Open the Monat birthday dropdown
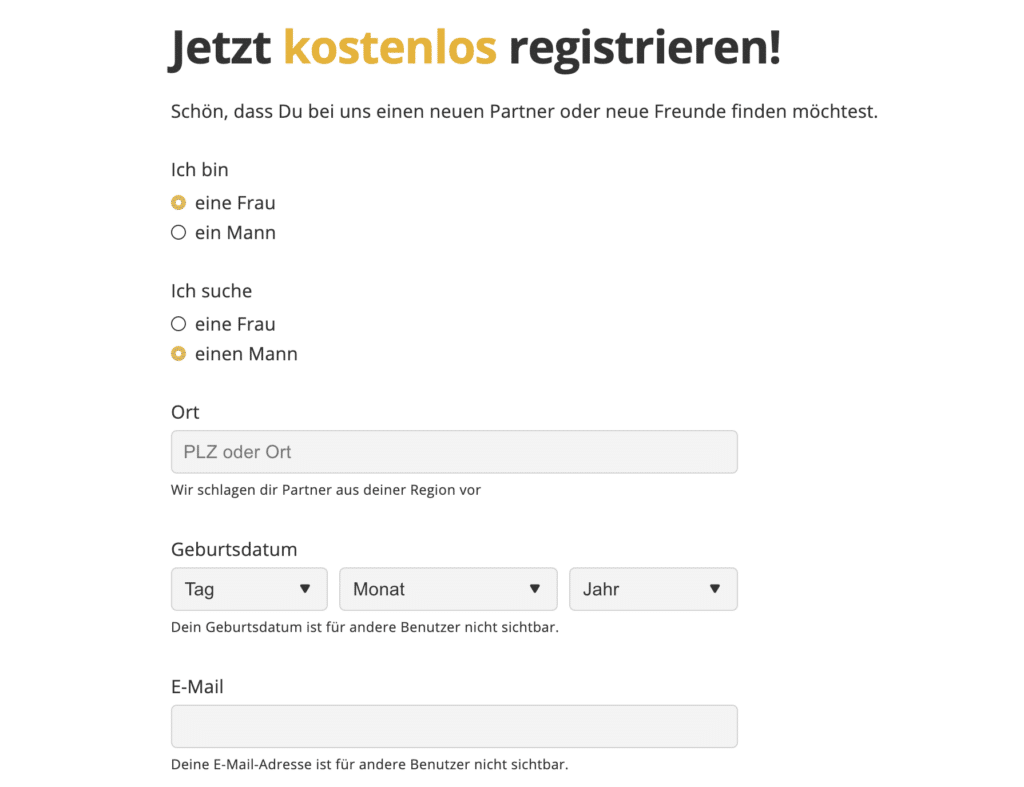 point(448,589)
